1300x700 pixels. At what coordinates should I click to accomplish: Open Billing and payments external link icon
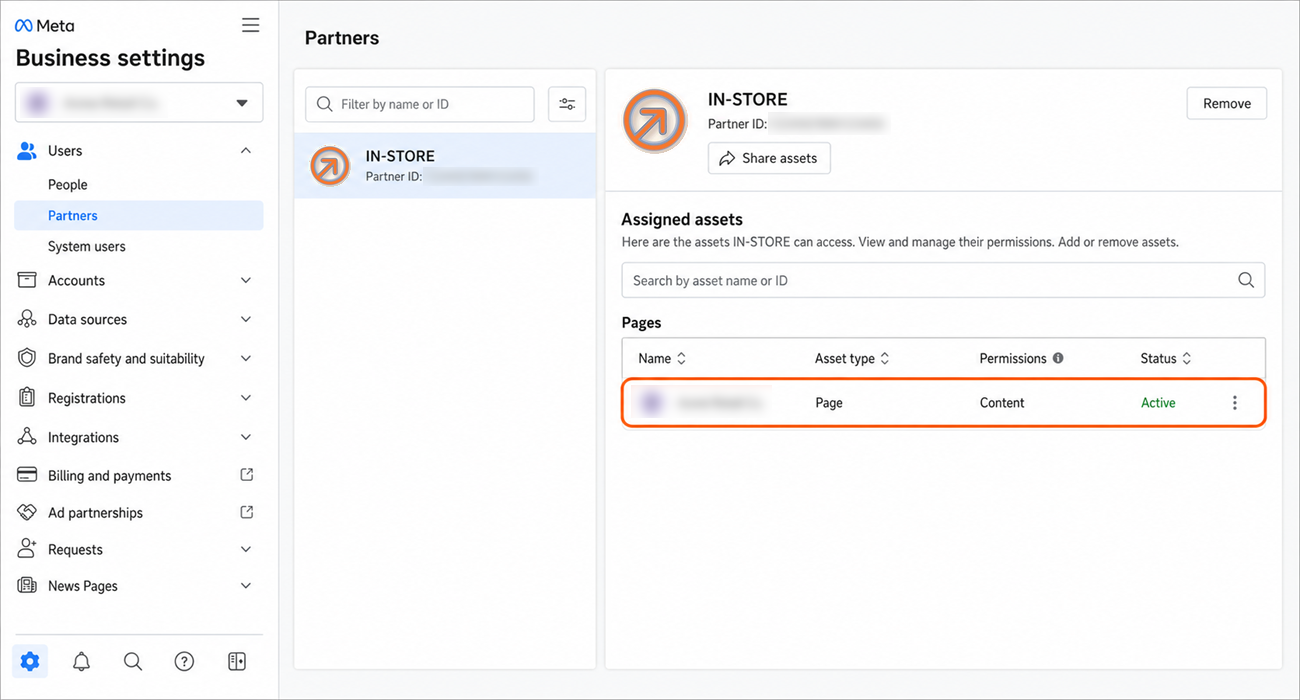tap(247, 475)
